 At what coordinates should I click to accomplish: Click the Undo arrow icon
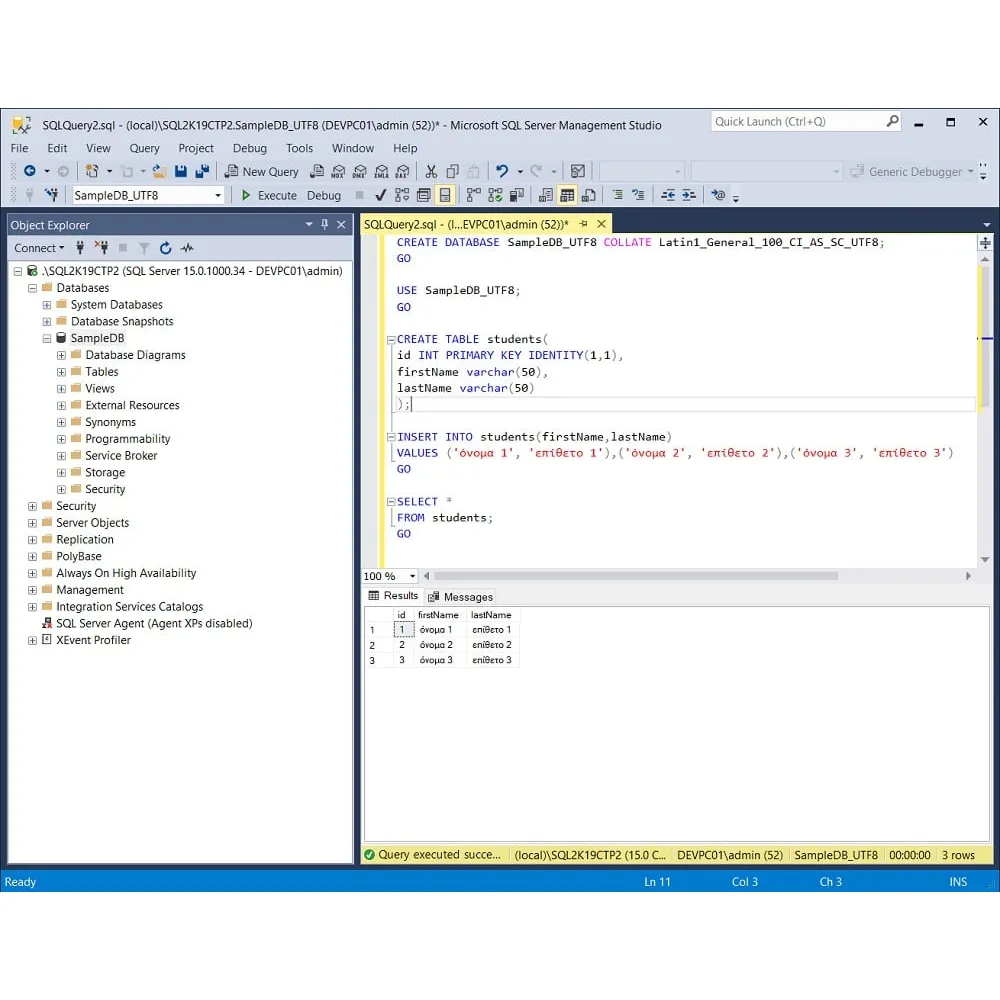click(502, 171)
